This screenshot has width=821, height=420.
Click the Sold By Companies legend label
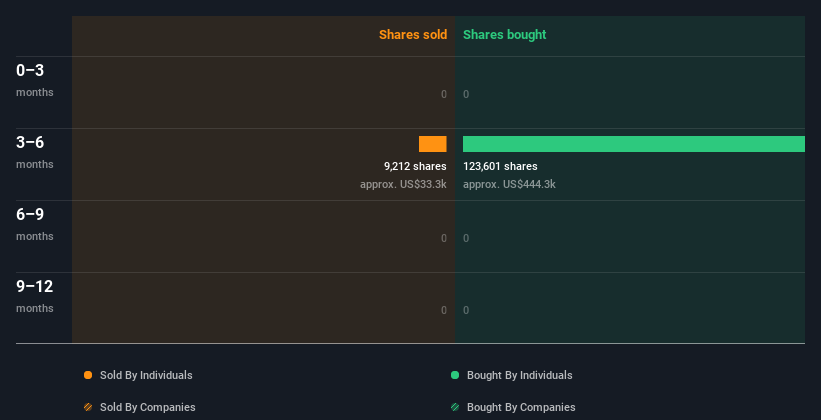pos(148,407)
